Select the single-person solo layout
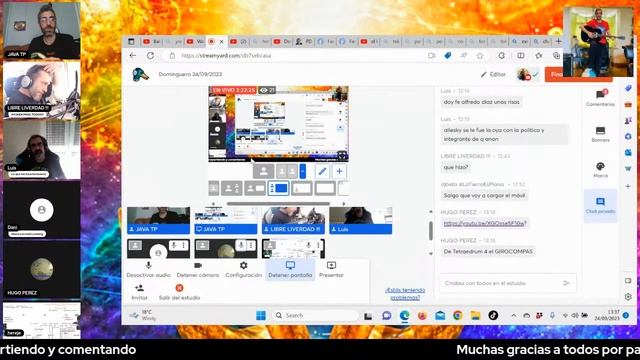 [x=264, y=171]
